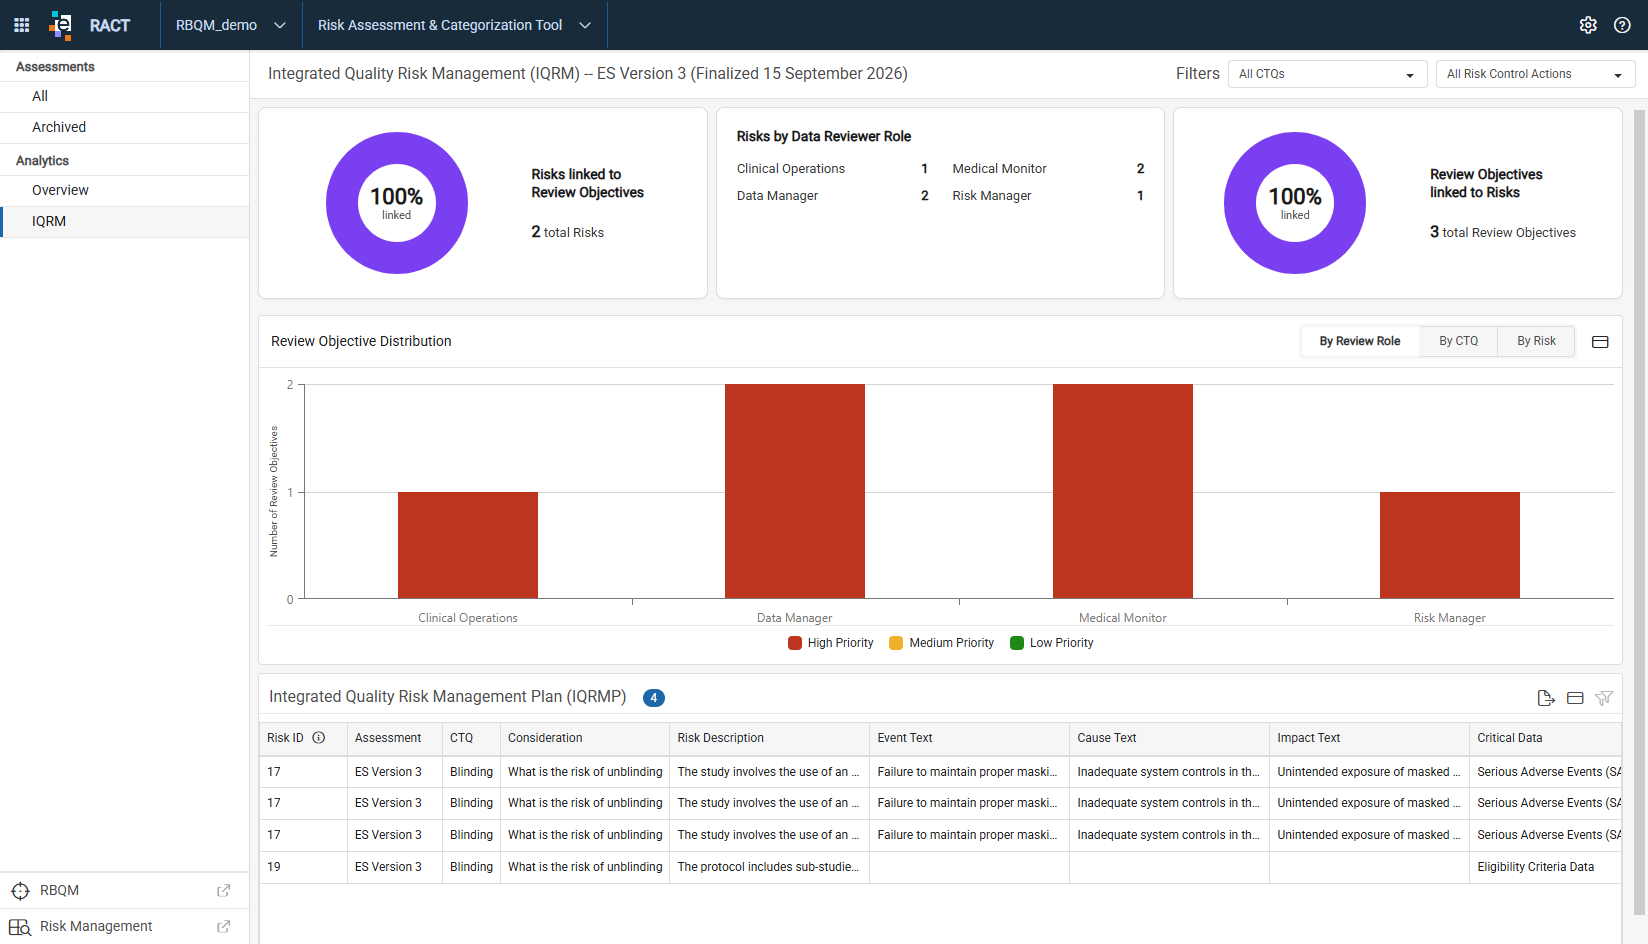The width and height of the screenshot is (1648, 944).
Task: Open the RBQM link in sidebar
Action: pyautogui.click(x=59, y=891)
